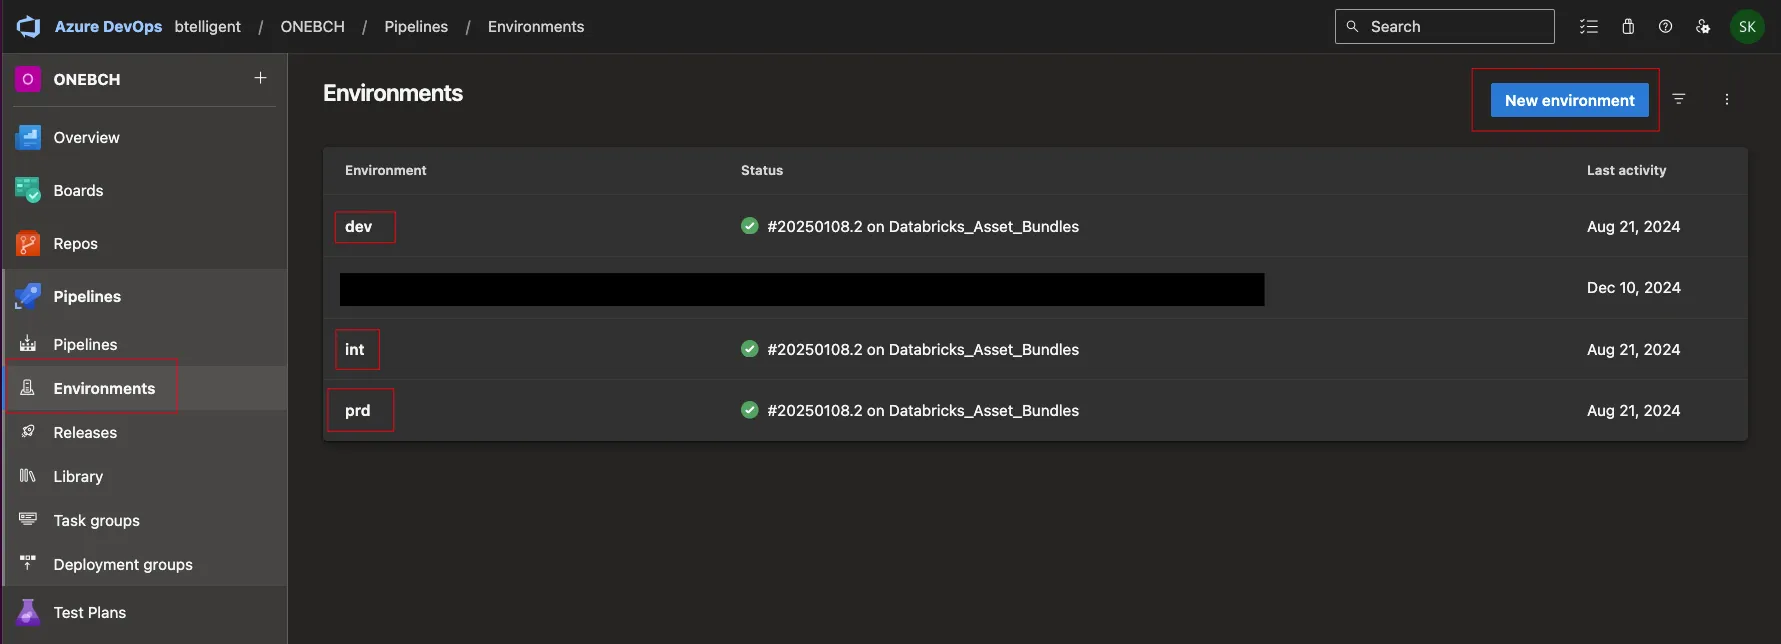Open the Marketplace shopping bag icon

pyautogui.click(x=1628, y=27)
